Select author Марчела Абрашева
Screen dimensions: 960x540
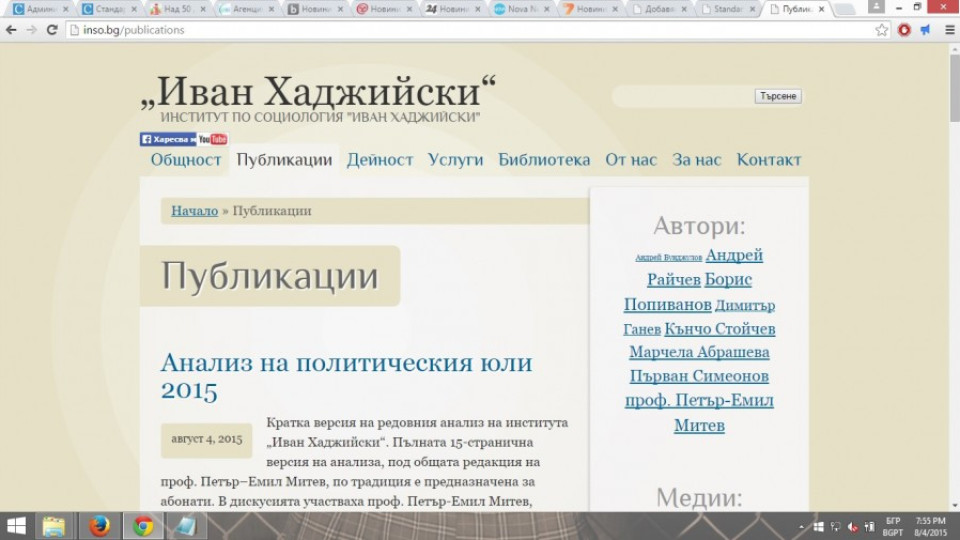pyautogui.click(x=699, y=352)
